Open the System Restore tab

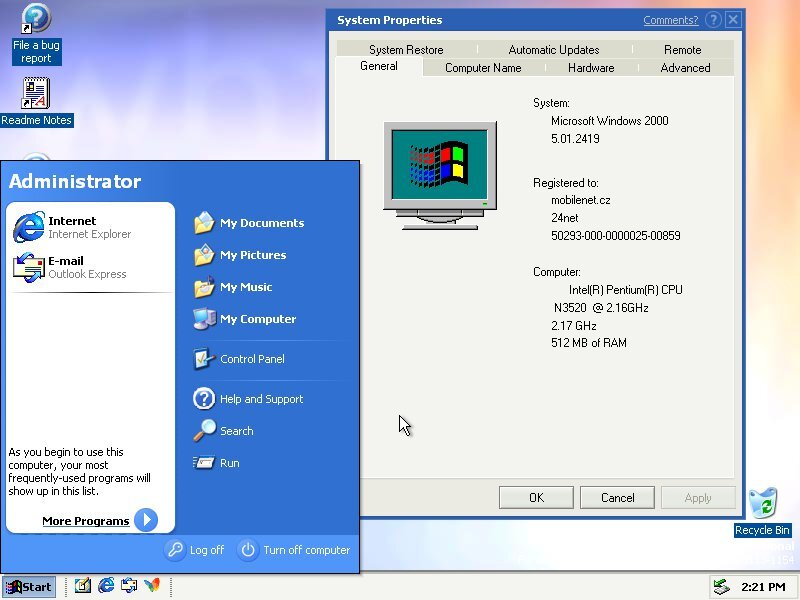(406, 50)
